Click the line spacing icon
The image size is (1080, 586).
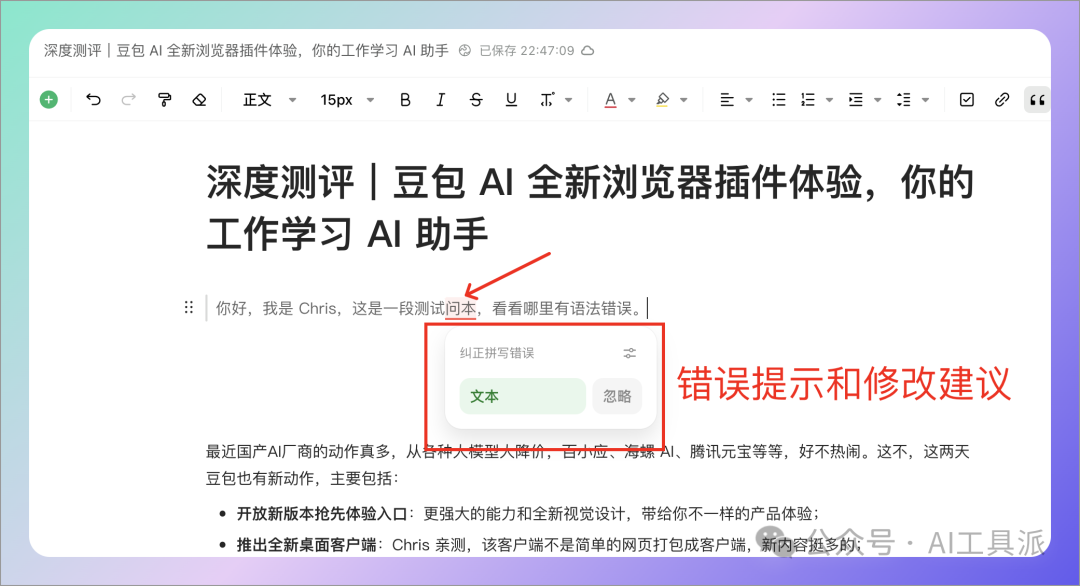[904, 100]
